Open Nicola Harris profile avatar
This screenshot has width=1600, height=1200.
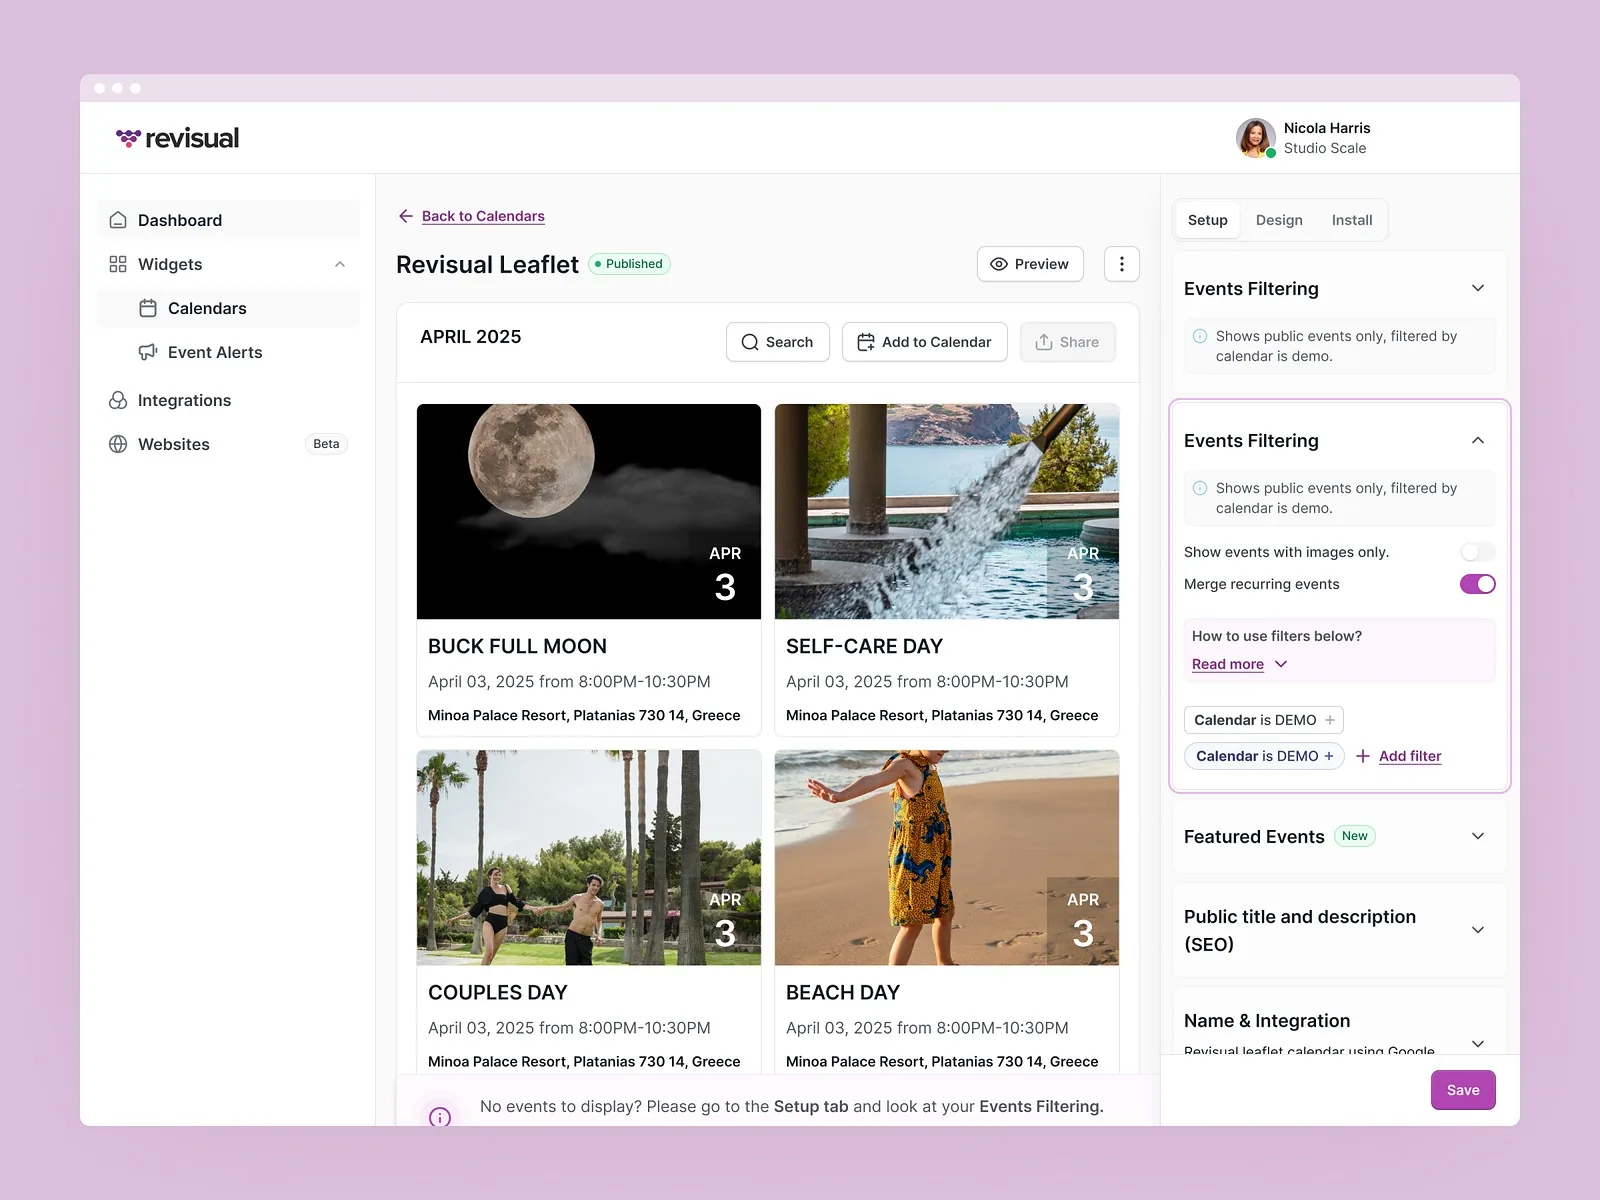(x=1255, y=138)
